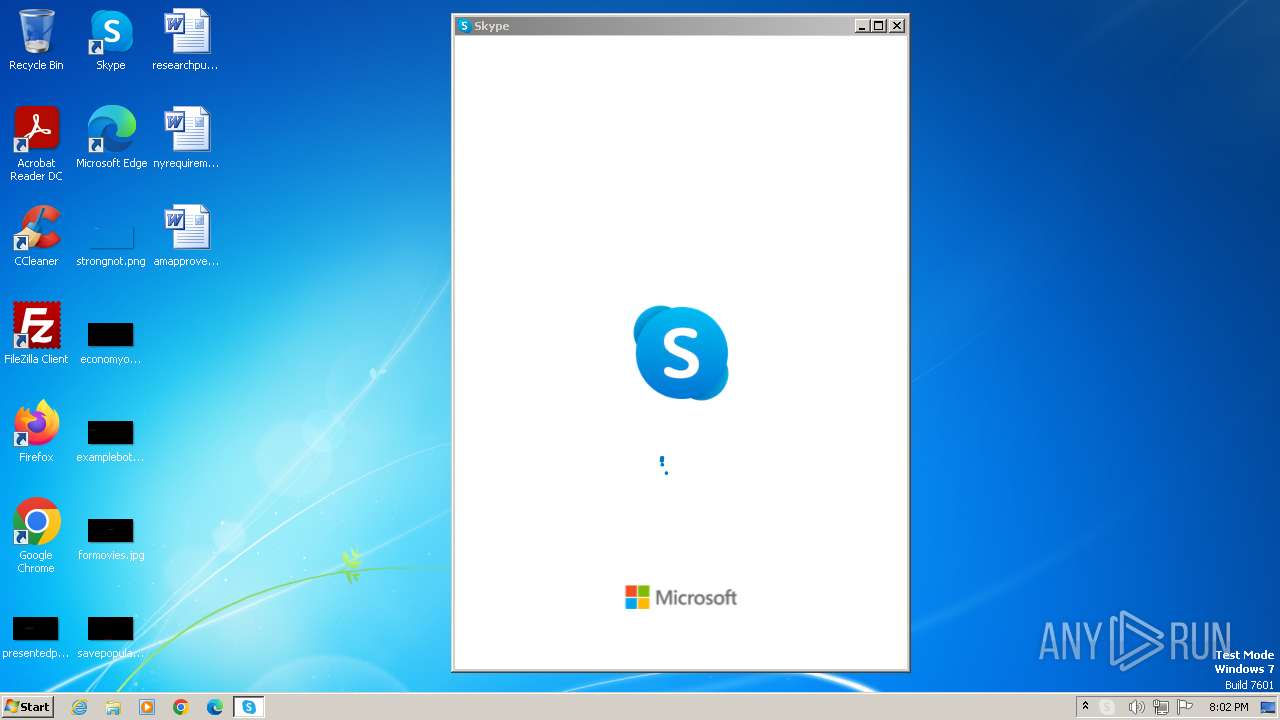Image resolution: width=1280 pixels, height=720 pixels.
Task: Open the network status tray icon
Action: click(1161, 707)
